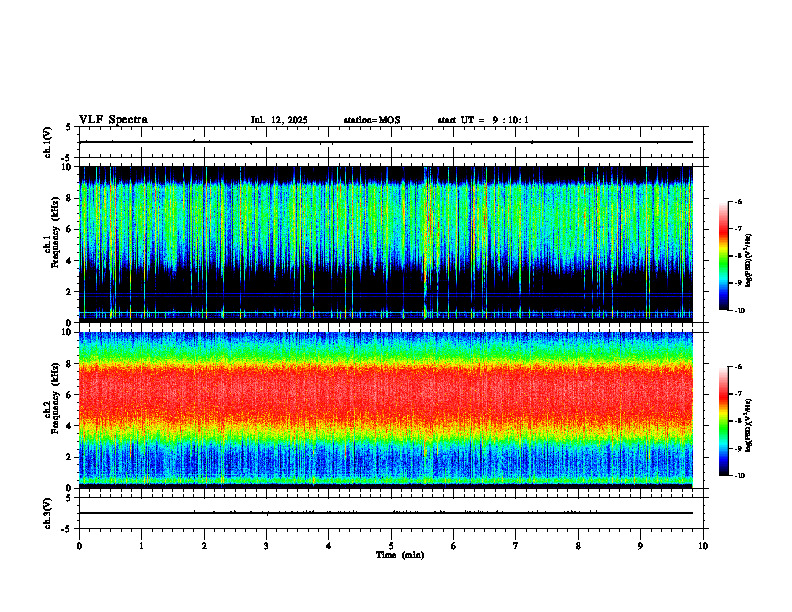
Task: Click the "start UT = 9:10:1" header text
Action: [x=483, y=120]
